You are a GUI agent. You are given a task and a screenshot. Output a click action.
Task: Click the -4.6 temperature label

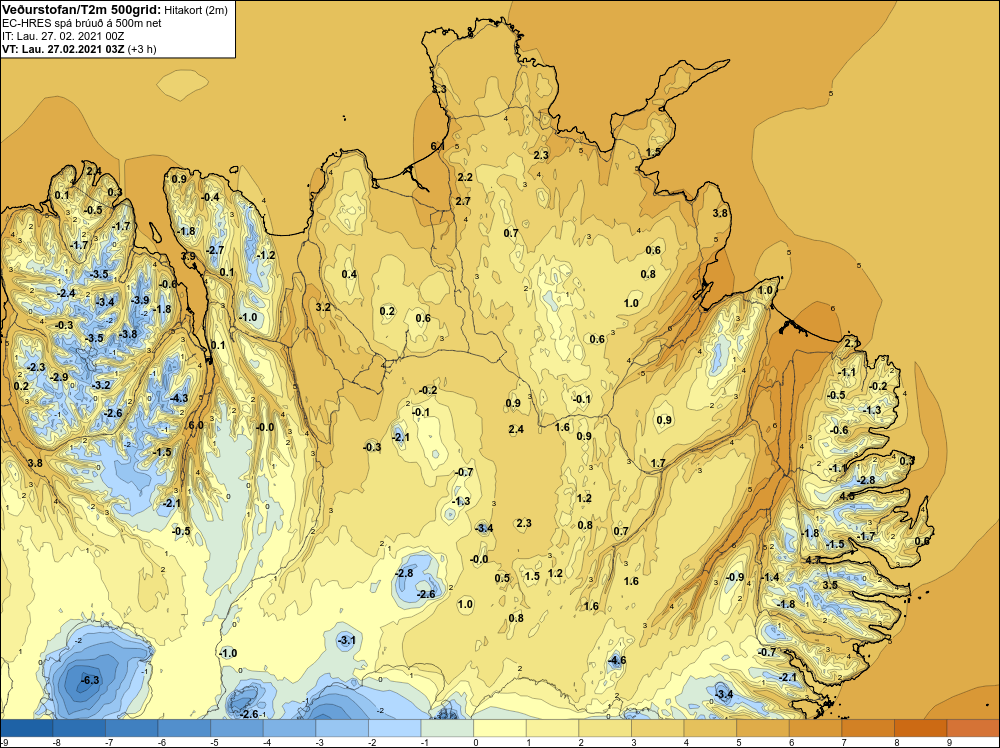tap(616, 660)
